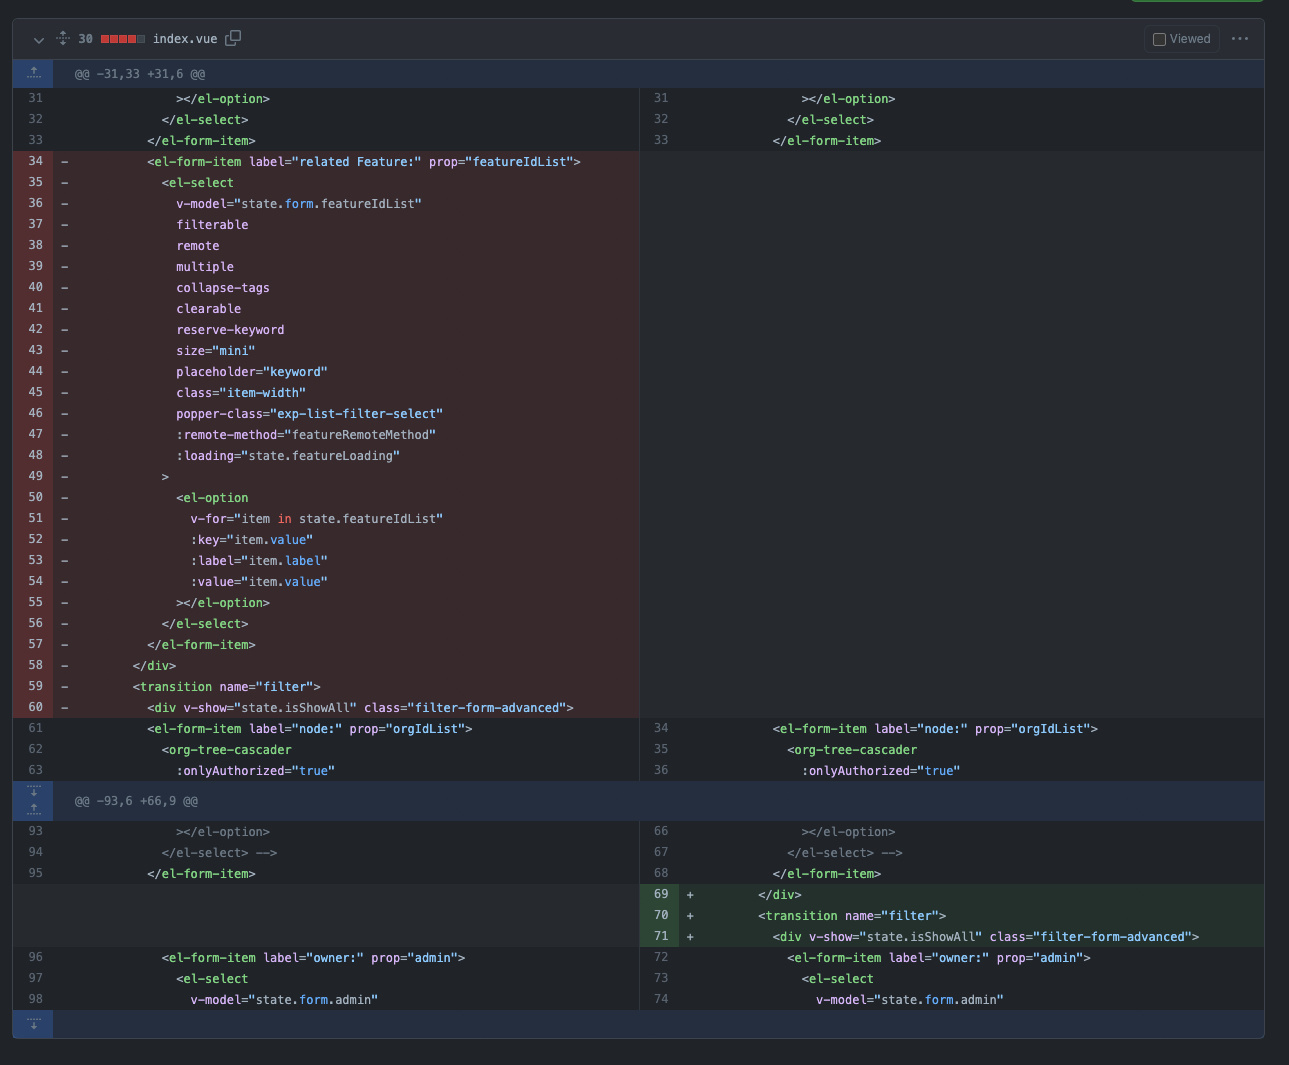Open the file options ellipsis menu

click(x=1240, y=39)
